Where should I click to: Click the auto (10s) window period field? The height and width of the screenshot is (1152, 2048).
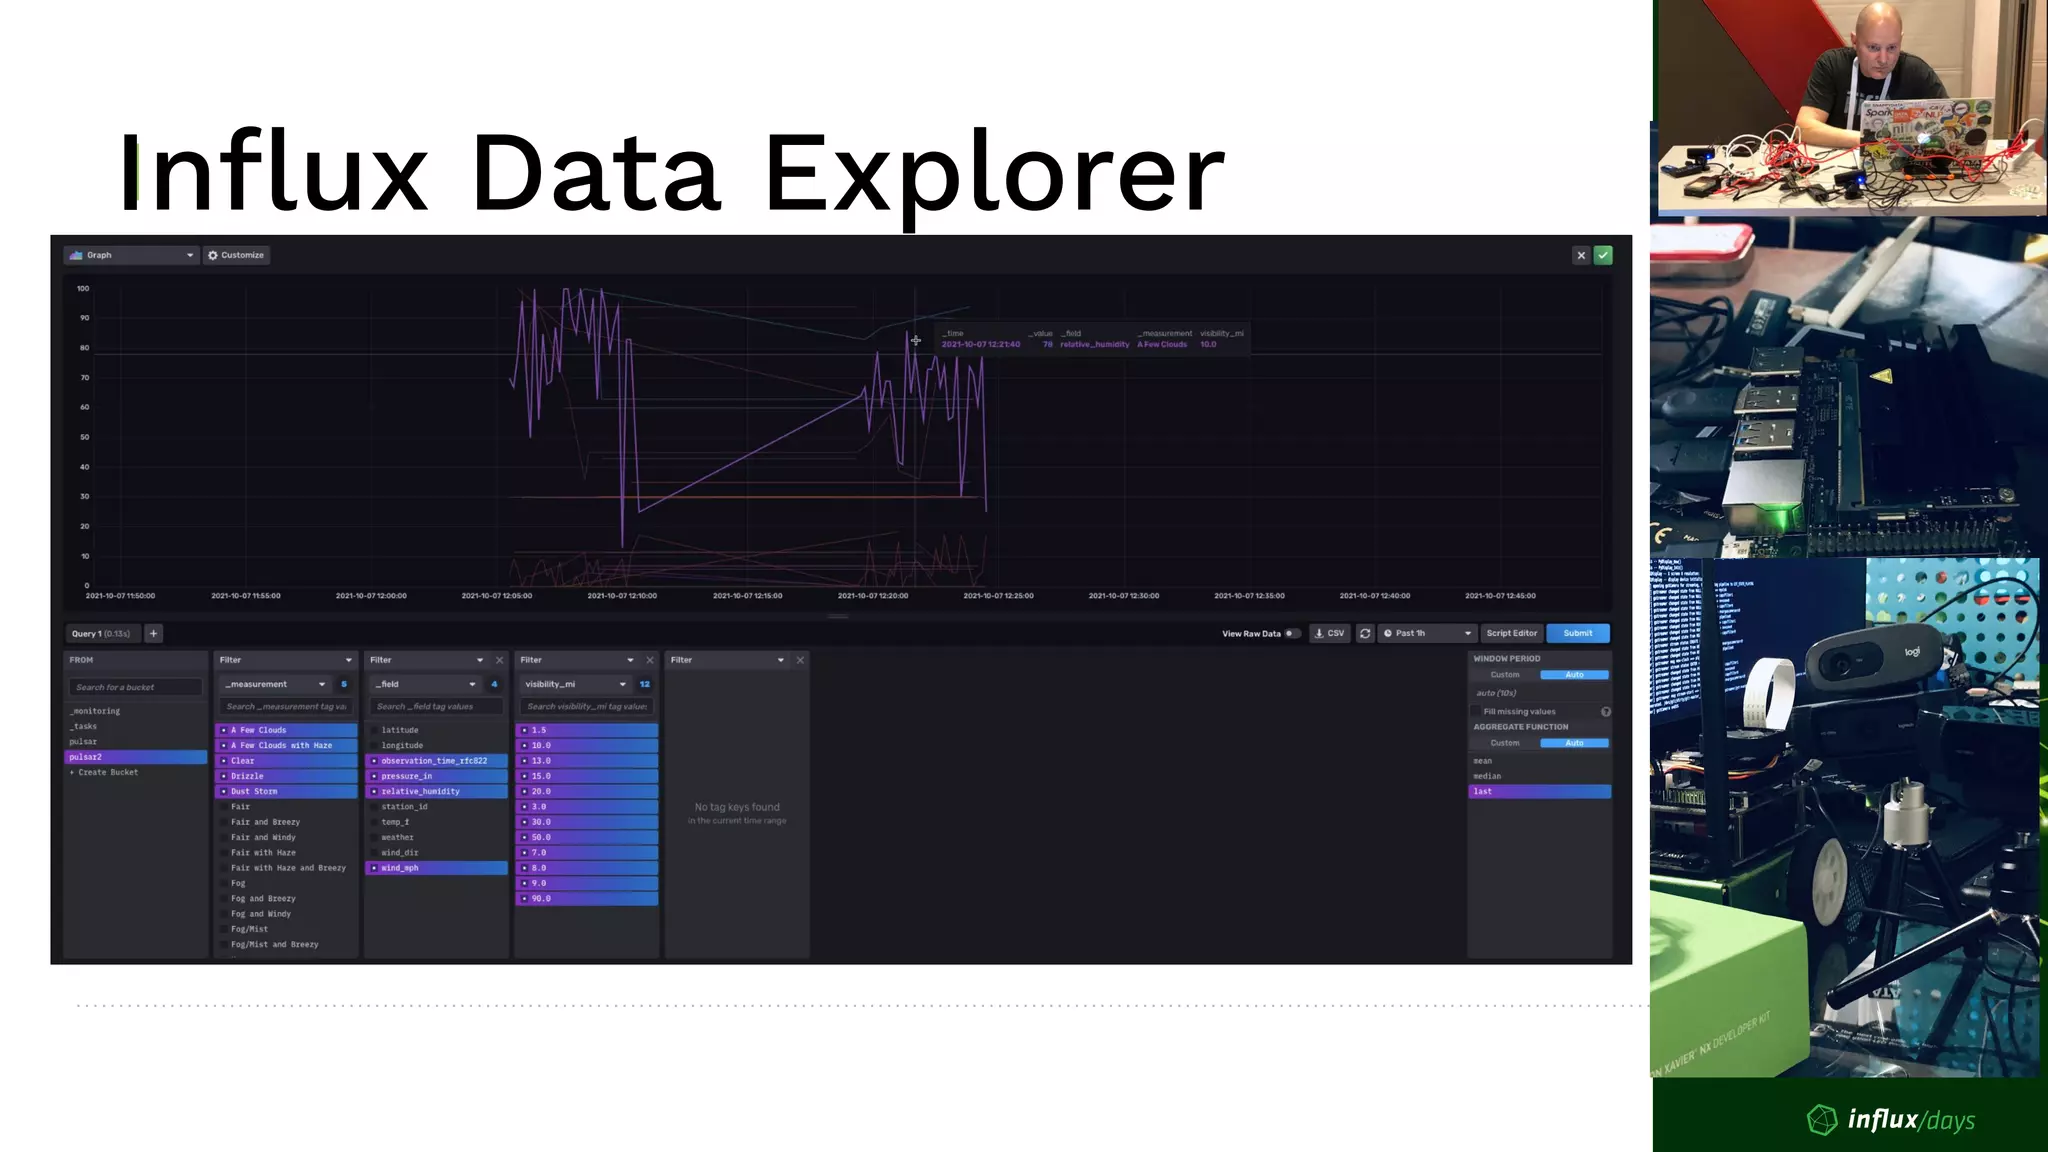tap(1540, 693)
